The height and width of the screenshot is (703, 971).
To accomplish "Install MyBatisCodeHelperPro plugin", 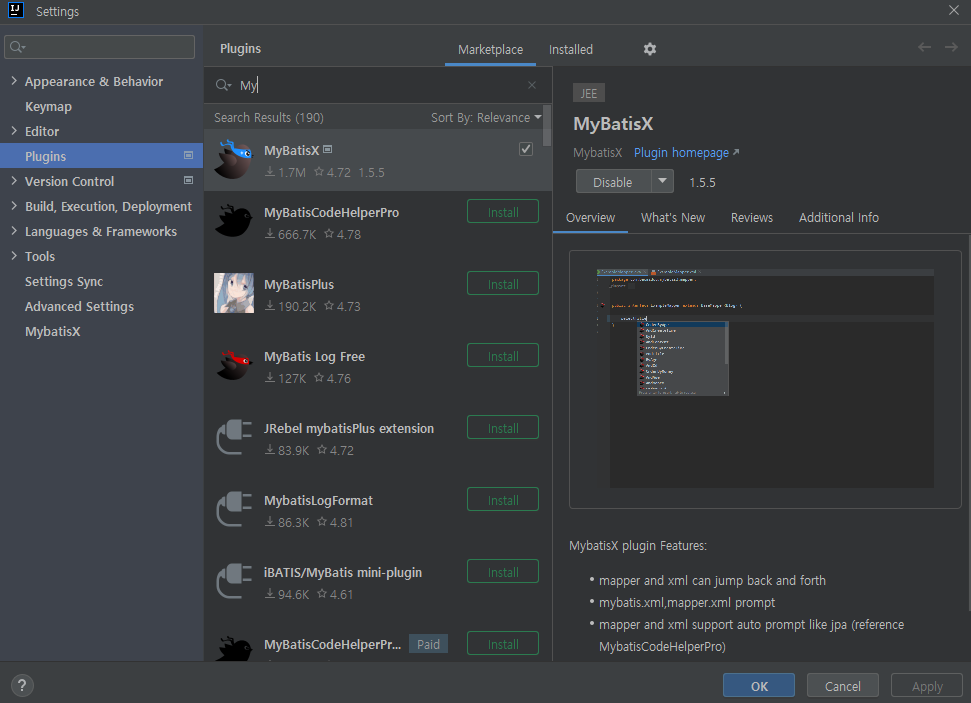I will tap(503, 212).
